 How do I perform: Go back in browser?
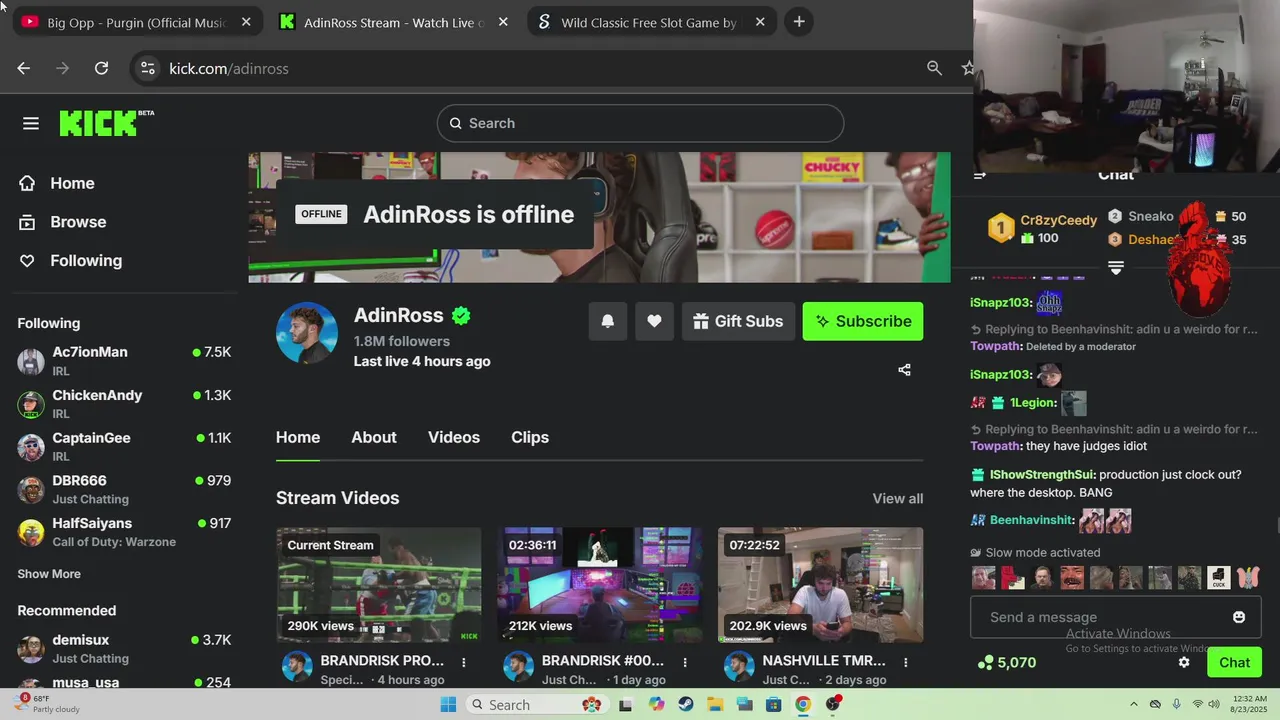[x=24, y=68]
